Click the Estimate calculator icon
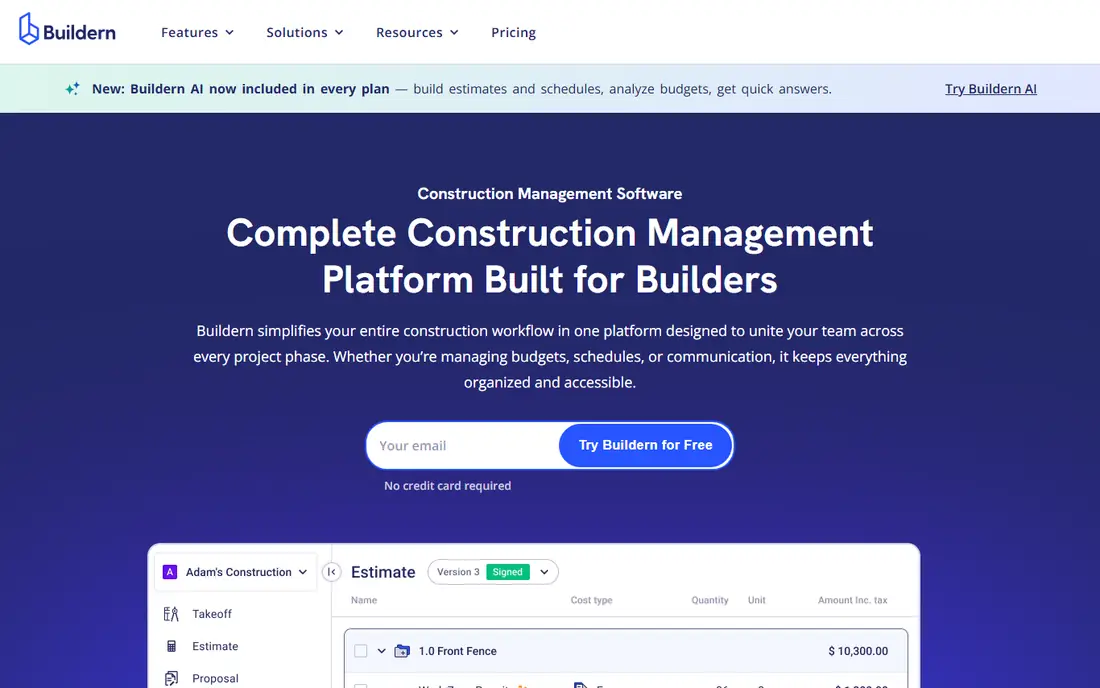The height and width of the screenshot is (688, 1100). point(171,647)
